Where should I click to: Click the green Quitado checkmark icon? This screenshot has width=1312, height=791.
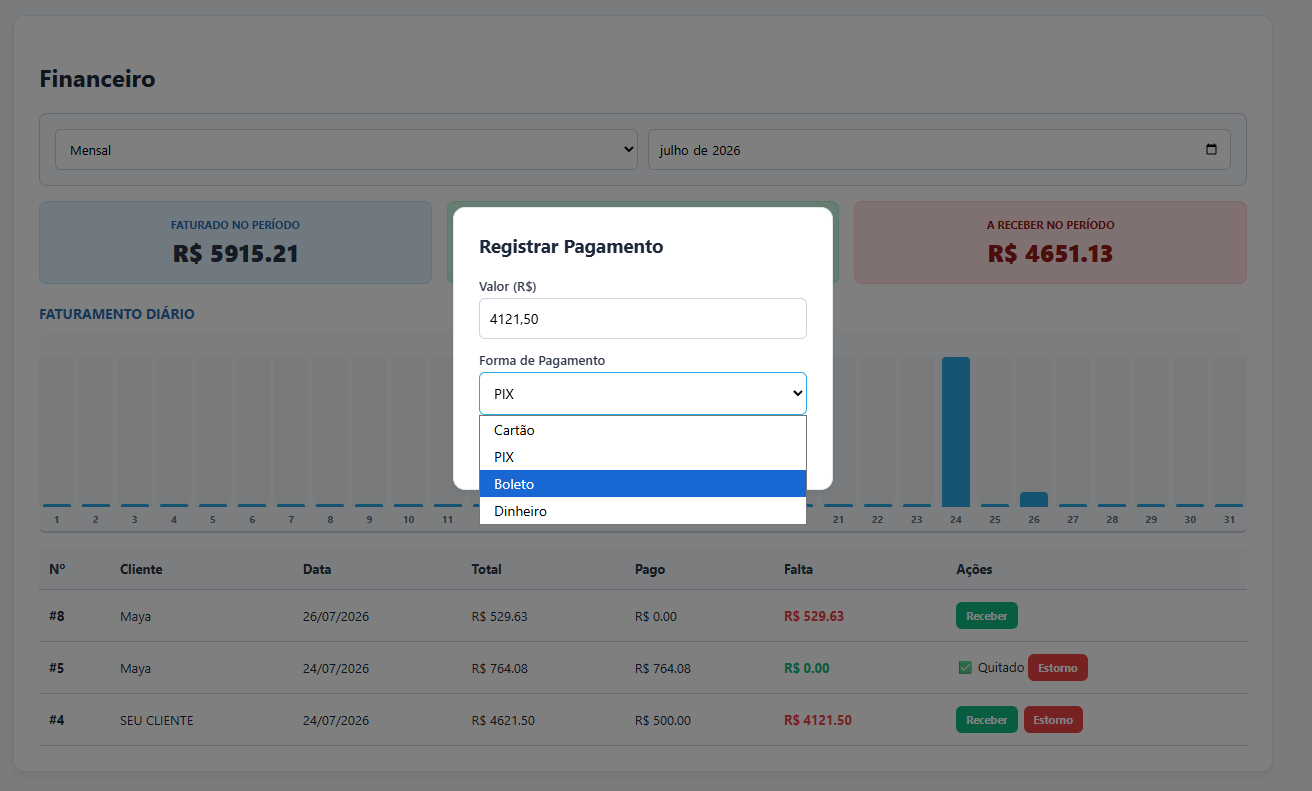coord(965,668)
